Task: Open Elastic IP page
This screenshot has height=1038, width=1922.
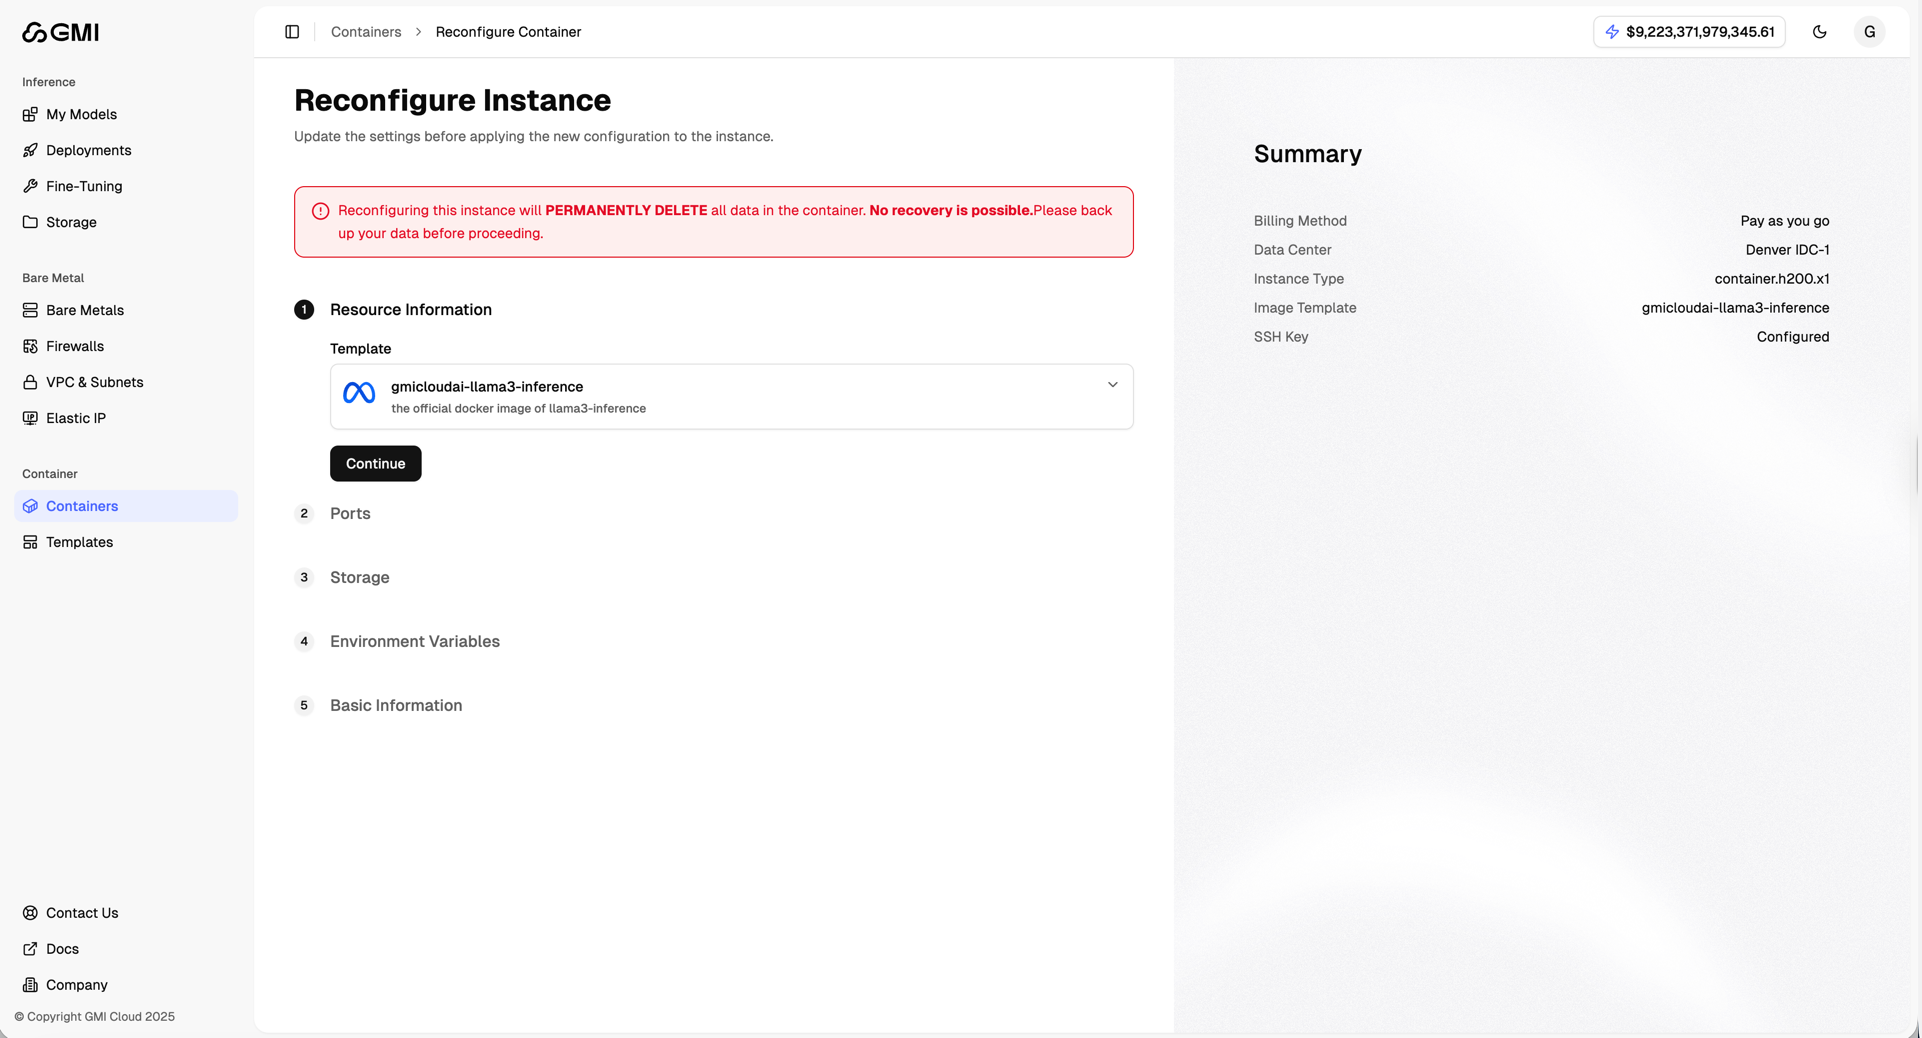Action: tap(126, 418)
